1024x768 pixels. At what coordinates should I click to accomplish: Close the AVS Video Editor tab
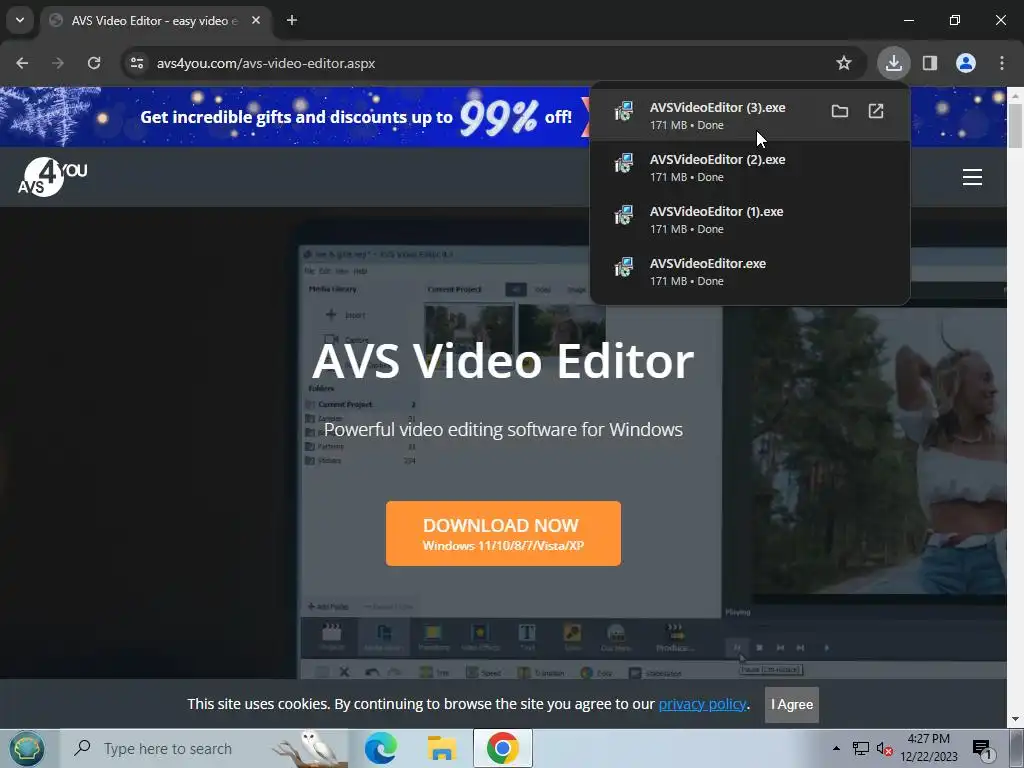coord(256,20)
